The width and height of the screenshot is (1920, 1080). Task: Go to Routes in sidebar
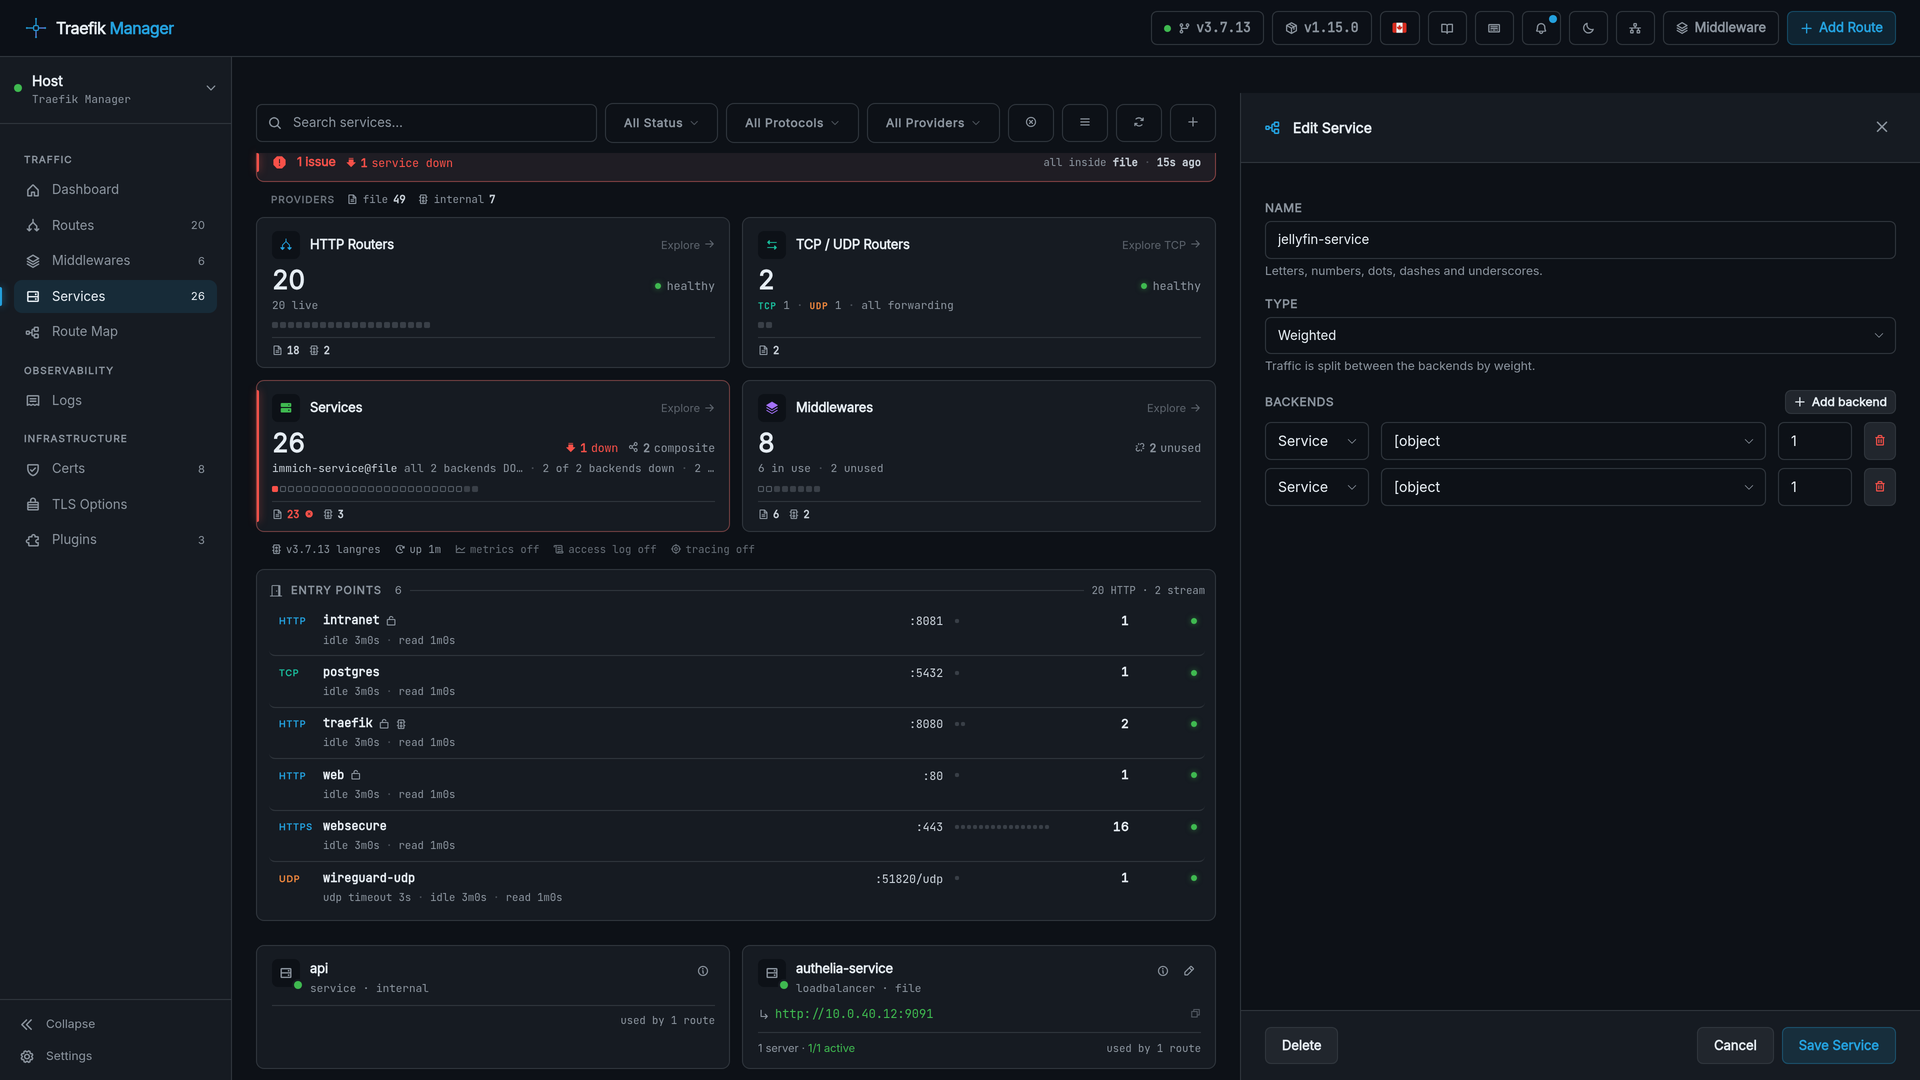(x=115, y=226)
